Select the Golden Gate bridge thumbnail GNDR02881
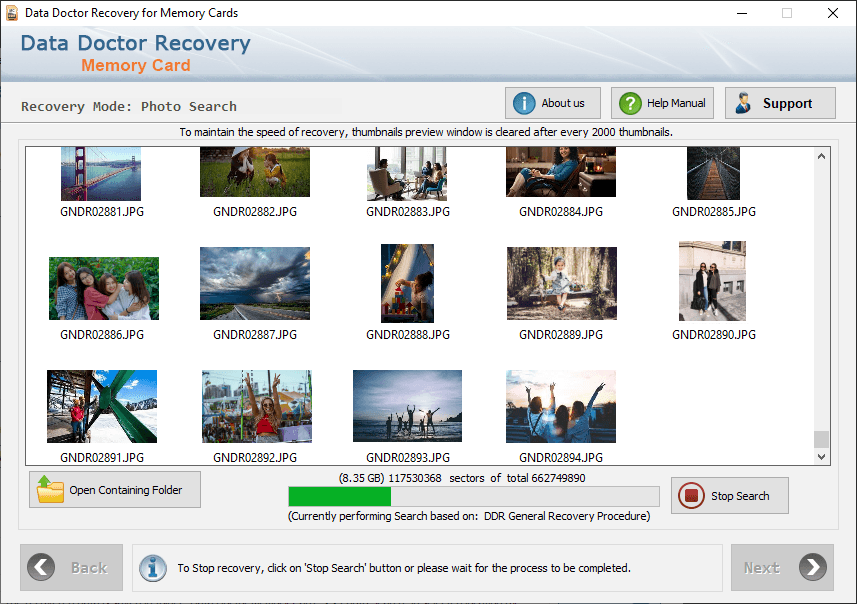This screenshot has width=857, height=604. coord(101,173)
